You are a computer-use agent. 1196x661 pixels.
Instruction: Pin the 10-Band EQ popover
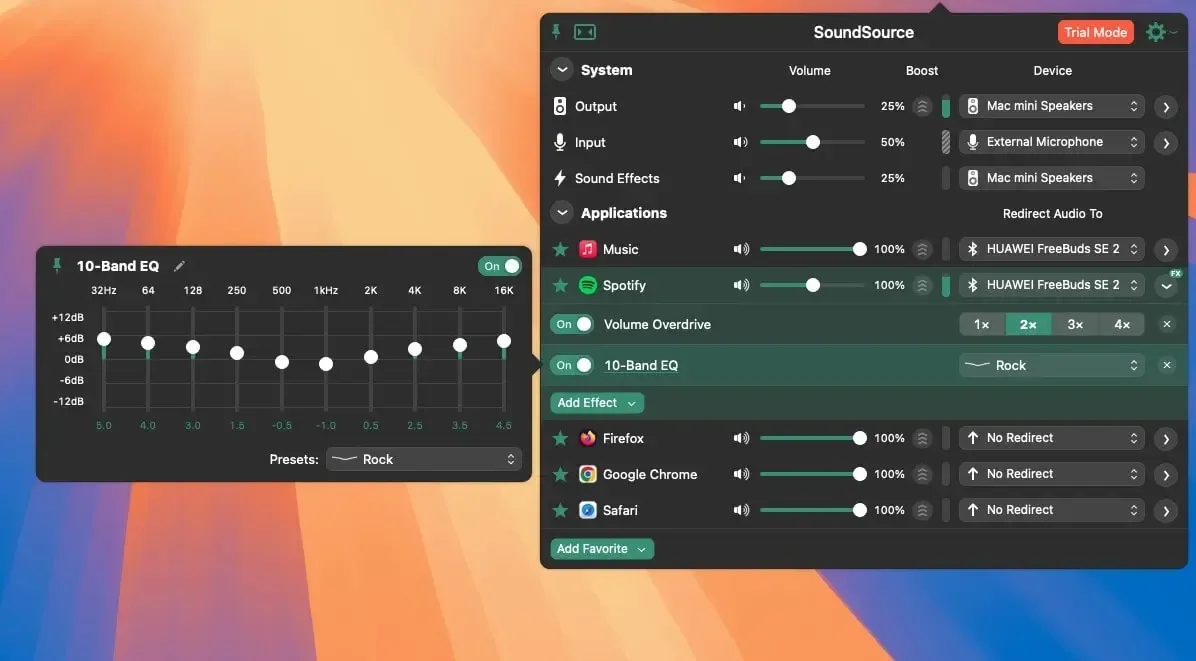[56, 265]
